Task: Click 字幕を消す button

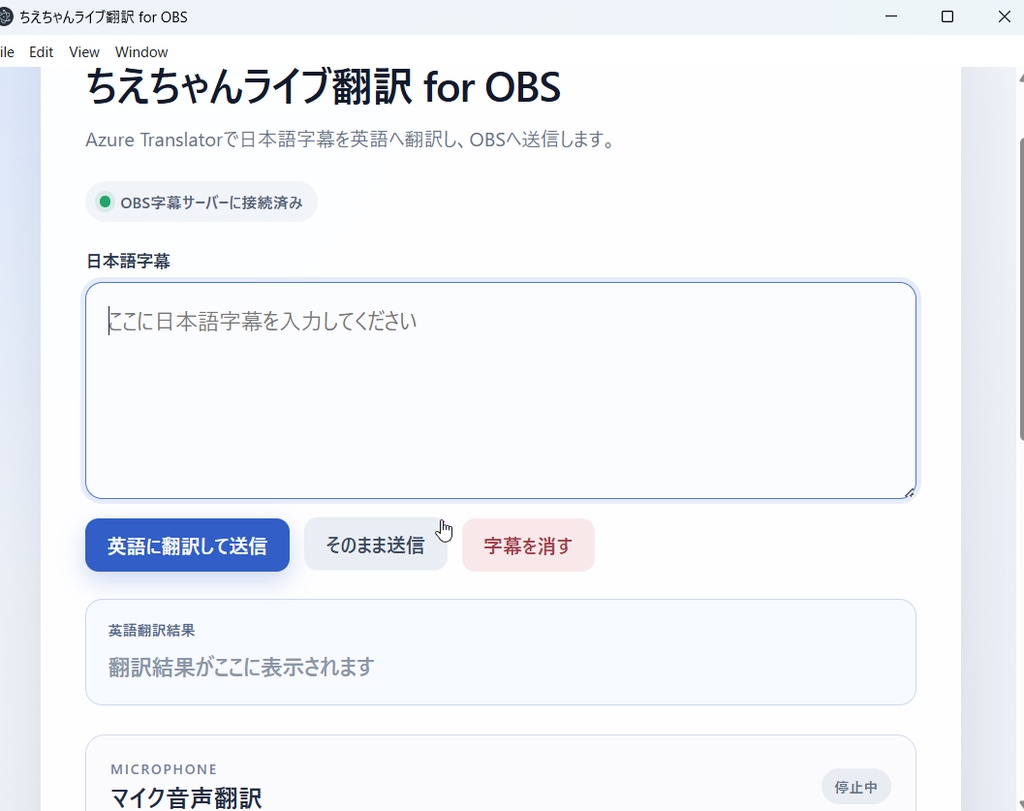Action: (x=528, y=545)
